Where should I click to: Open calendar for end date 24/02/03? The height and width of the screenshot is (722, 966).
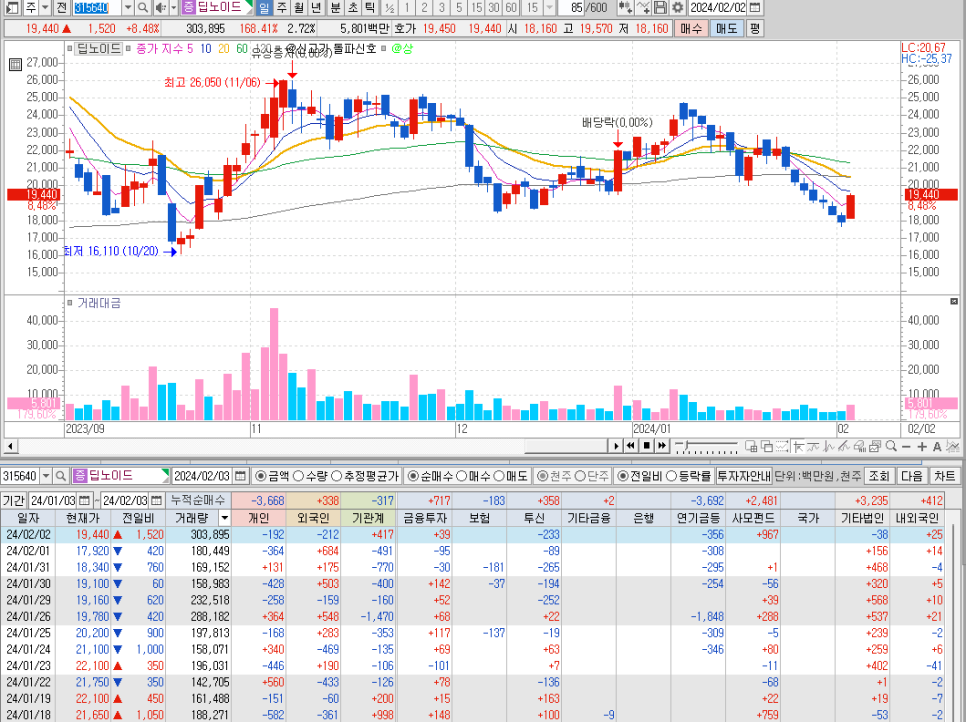coord(156,500)
